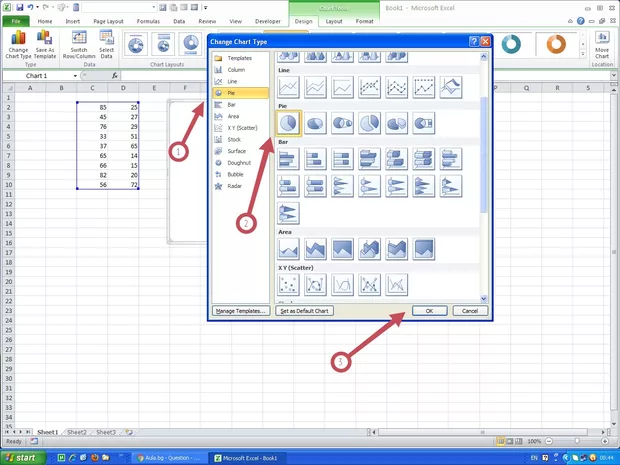Choose Templates category in list

[x=240, y=58]
